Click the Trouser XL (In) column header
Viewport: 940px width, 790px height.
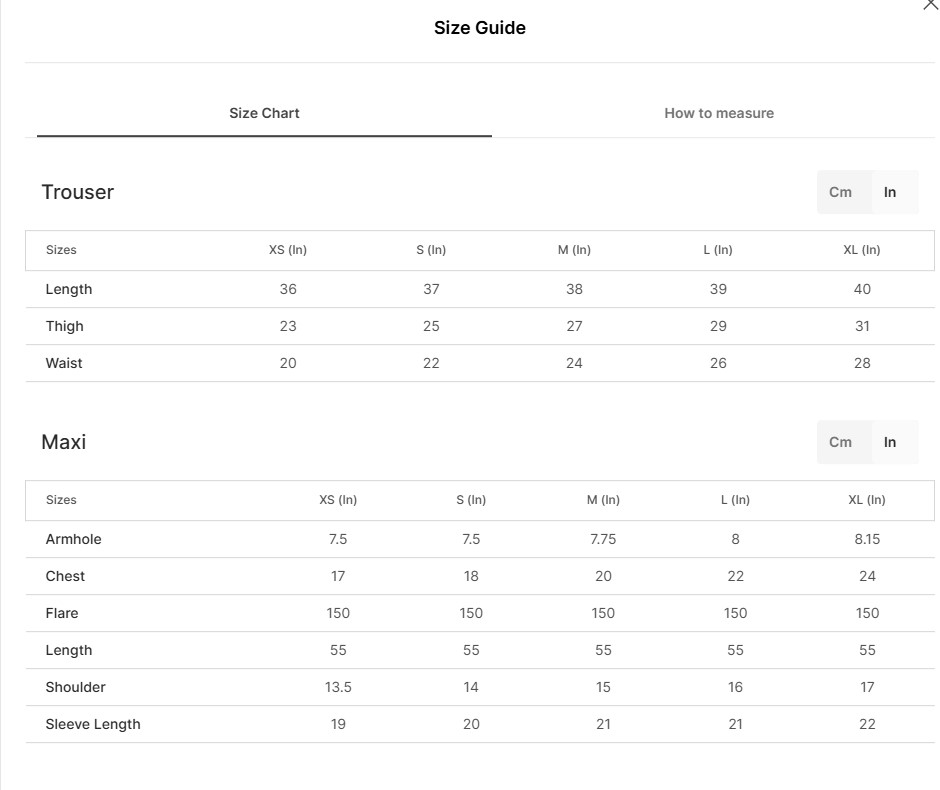pos(862,250)
